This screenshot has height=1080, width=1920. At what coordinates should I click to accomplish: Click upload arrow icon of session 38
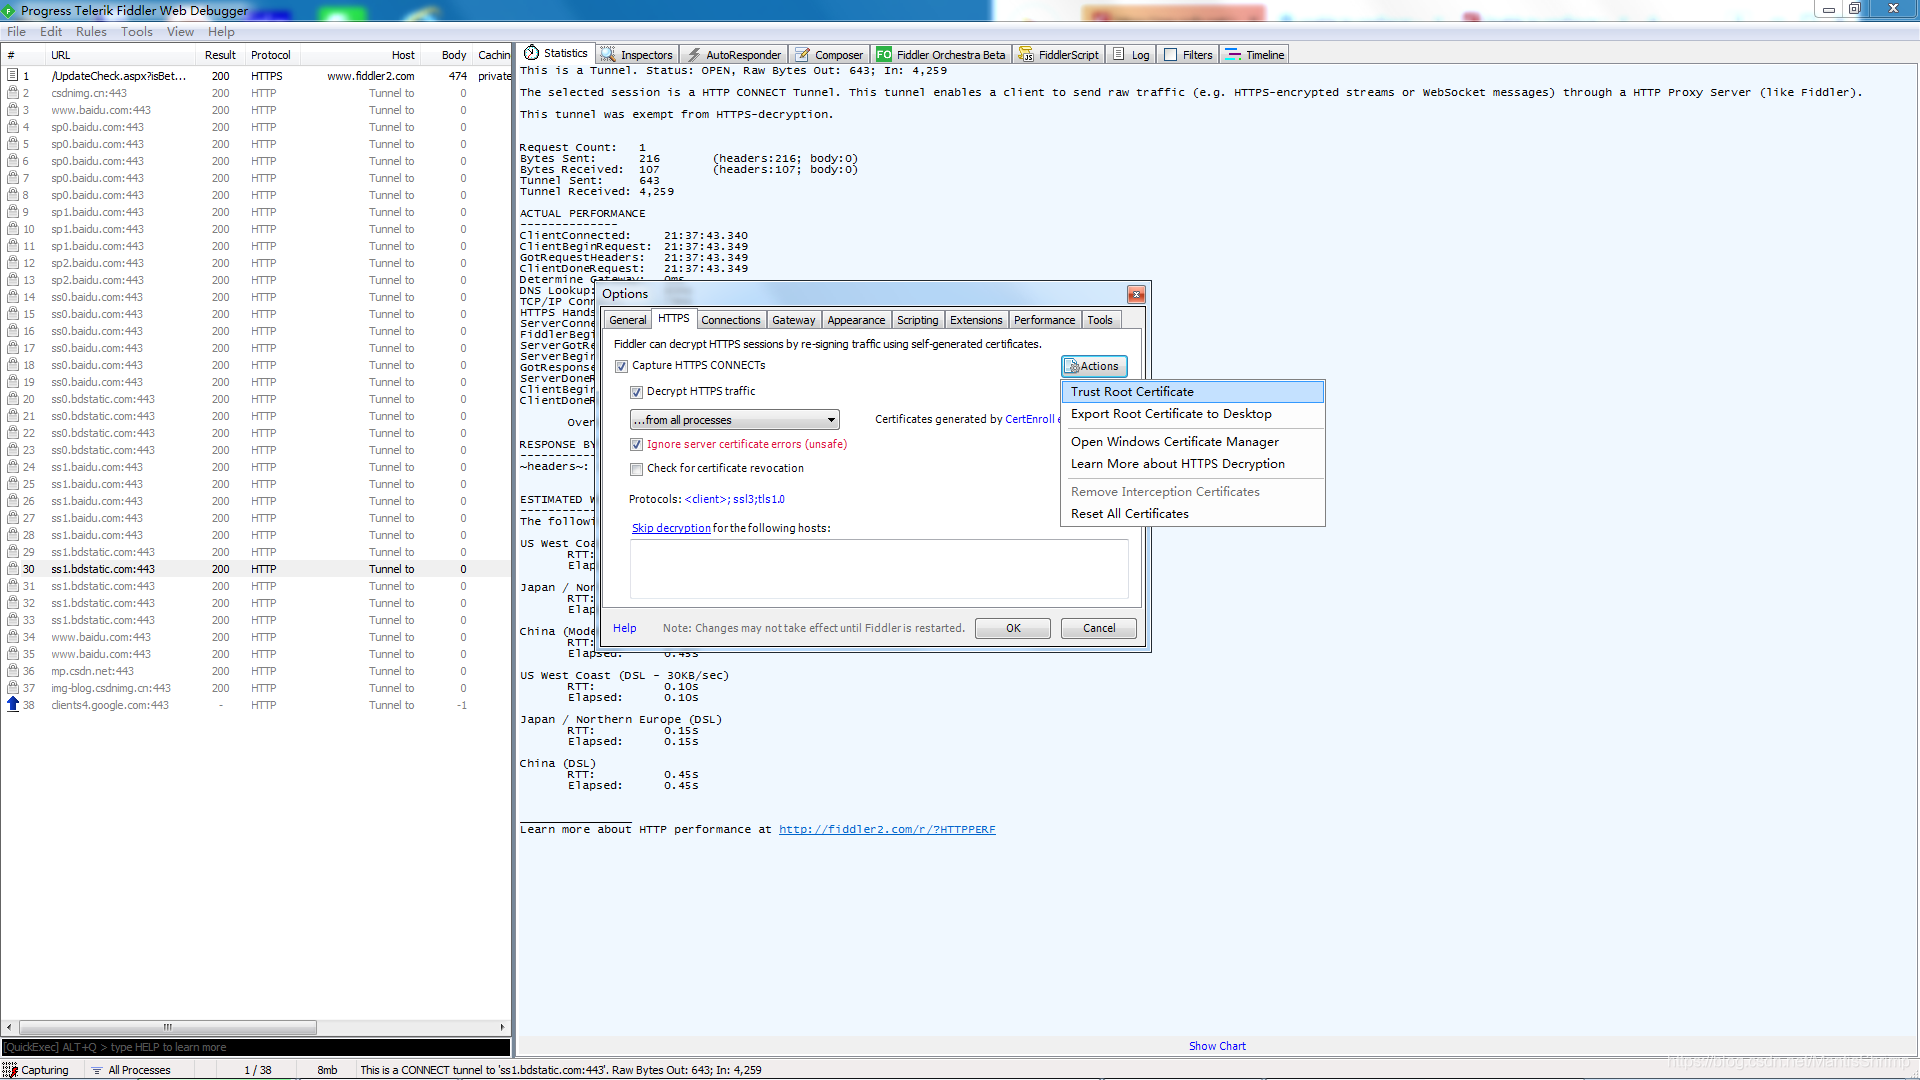tap(13, 704)
